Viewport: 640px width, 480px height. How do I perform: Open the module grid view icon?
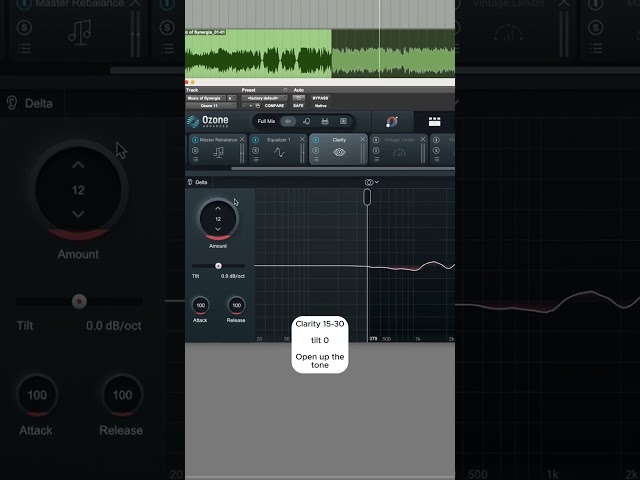434,122
